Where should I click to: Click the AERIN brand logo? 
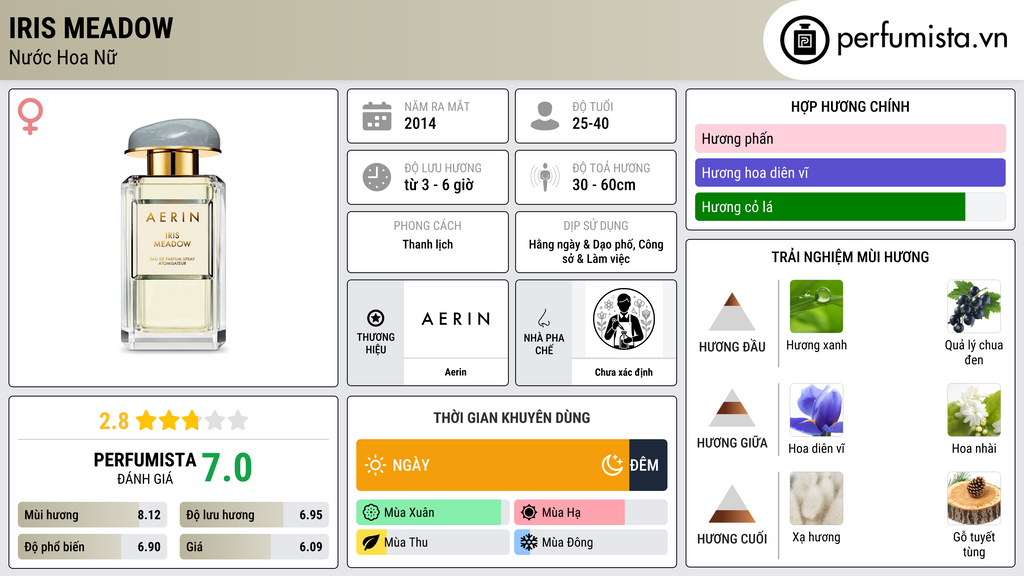[x=456, y=319]
